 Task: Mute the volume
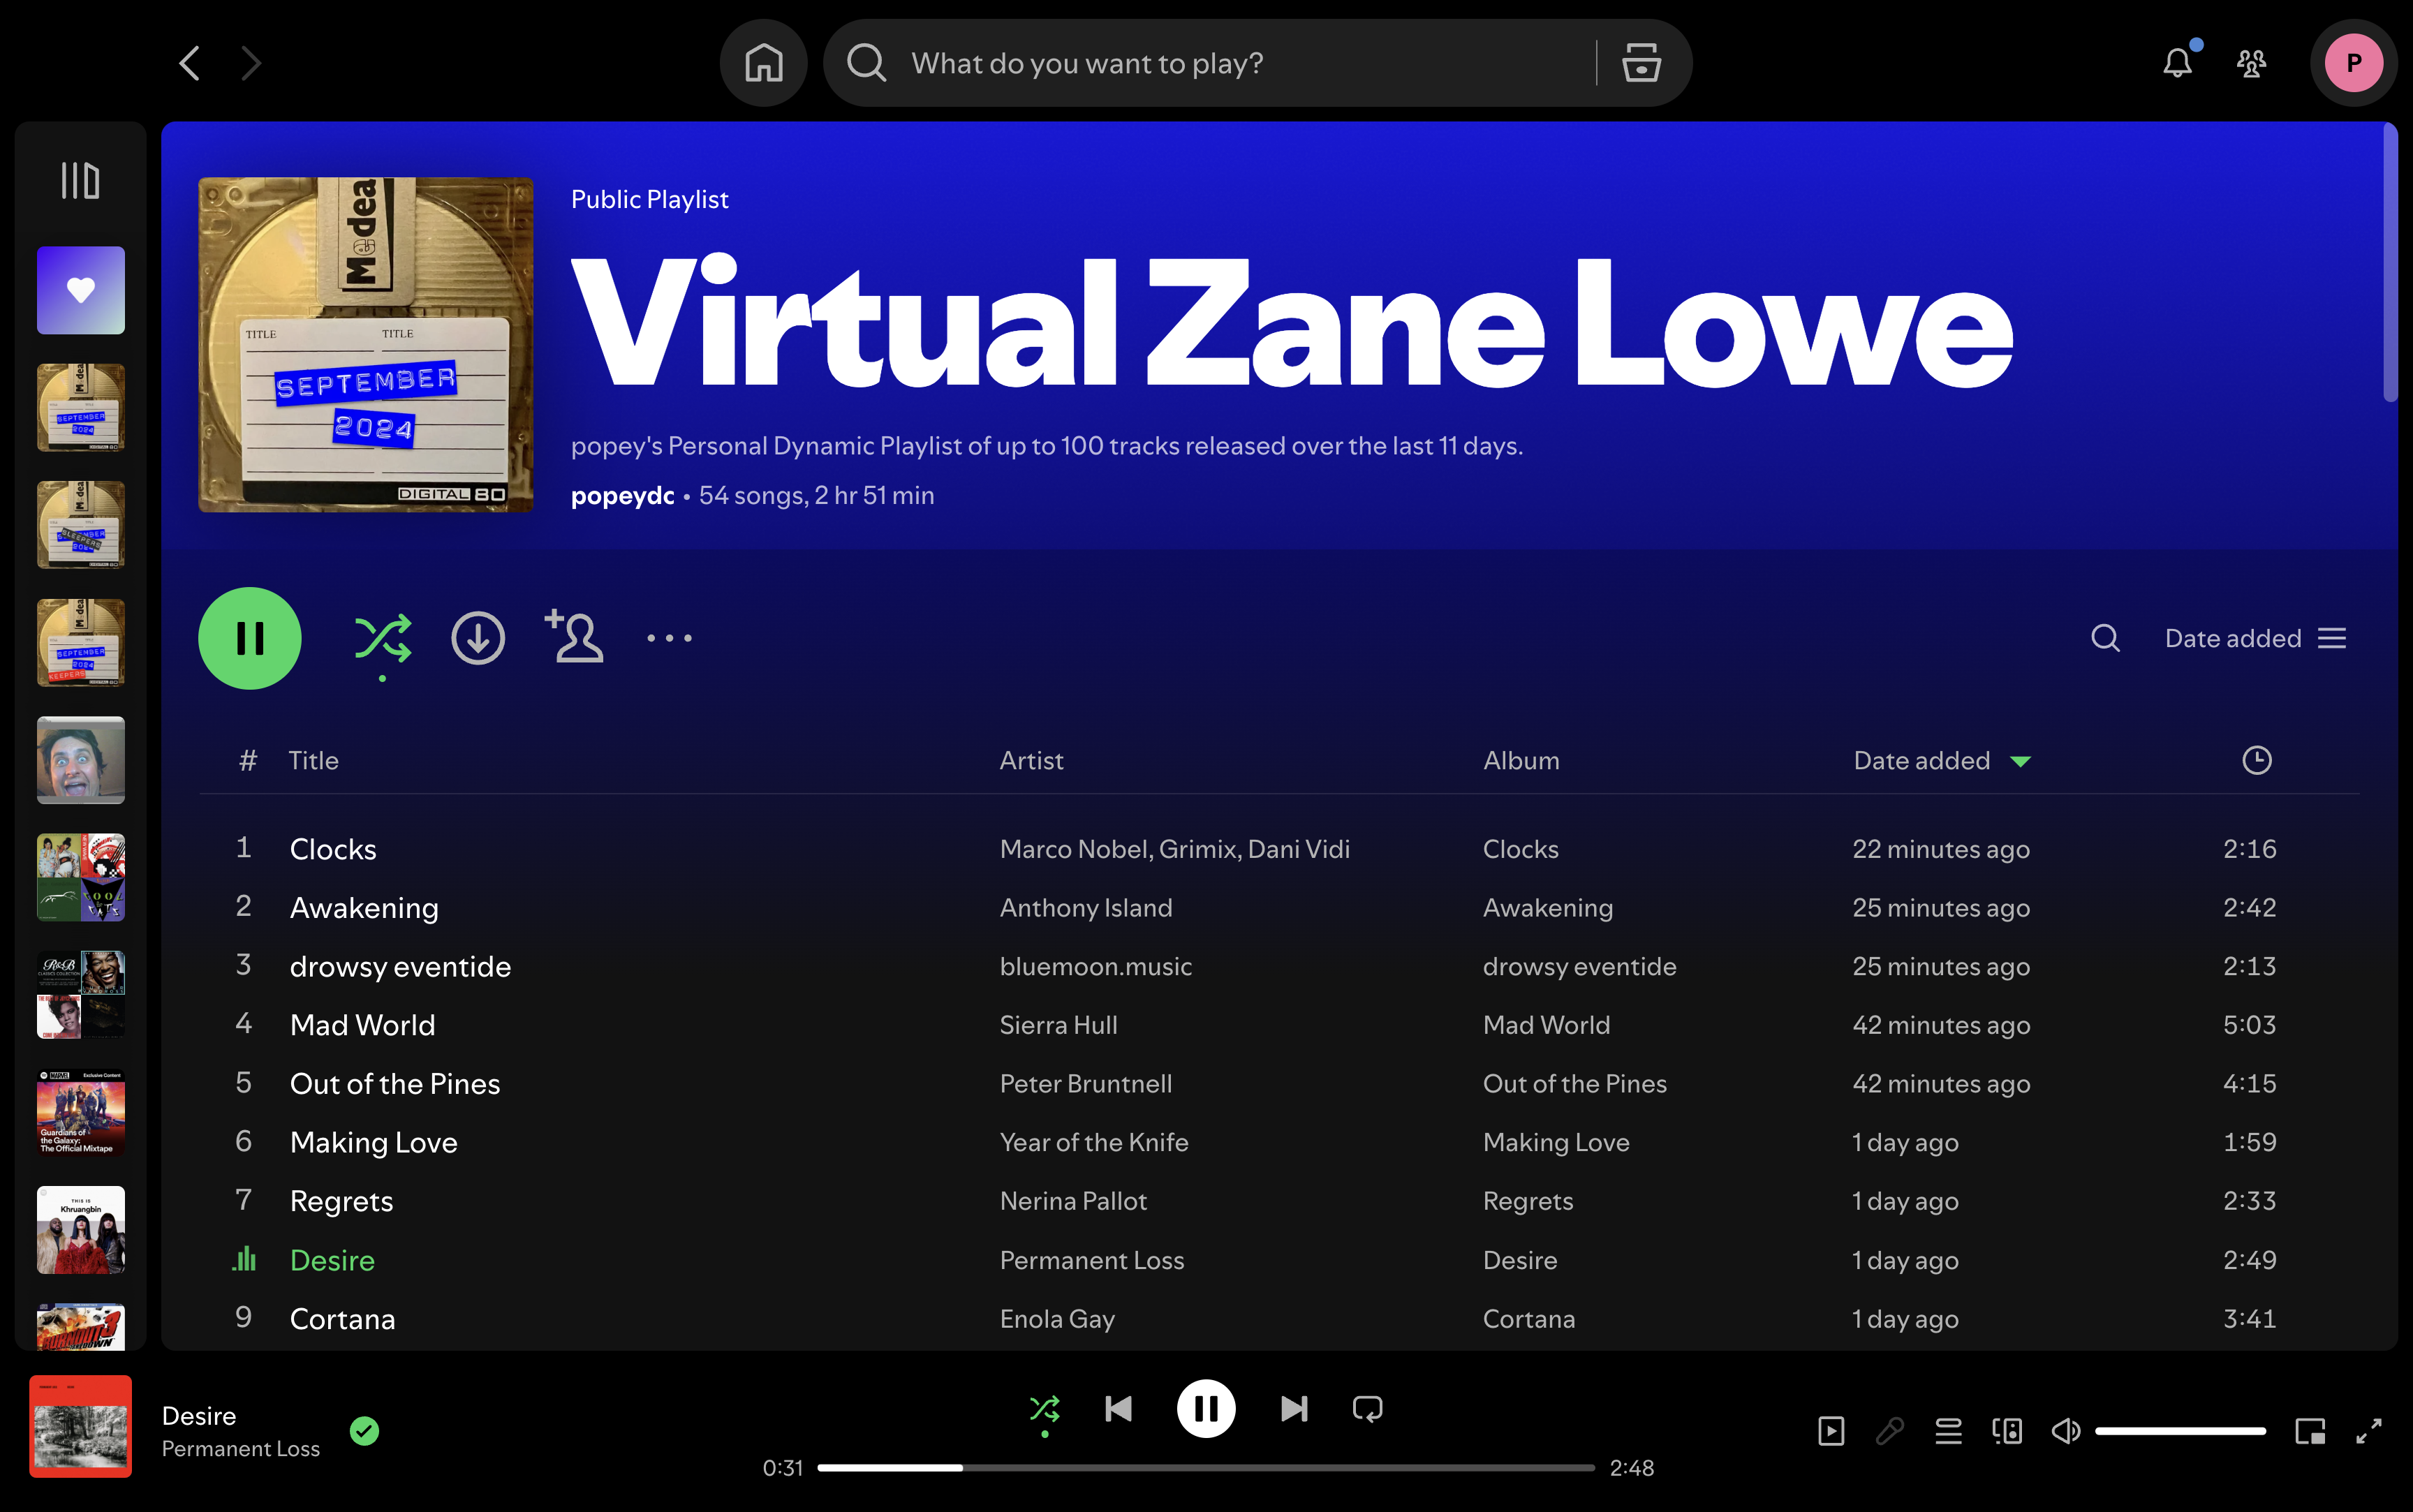(x=2065, y=1430)
